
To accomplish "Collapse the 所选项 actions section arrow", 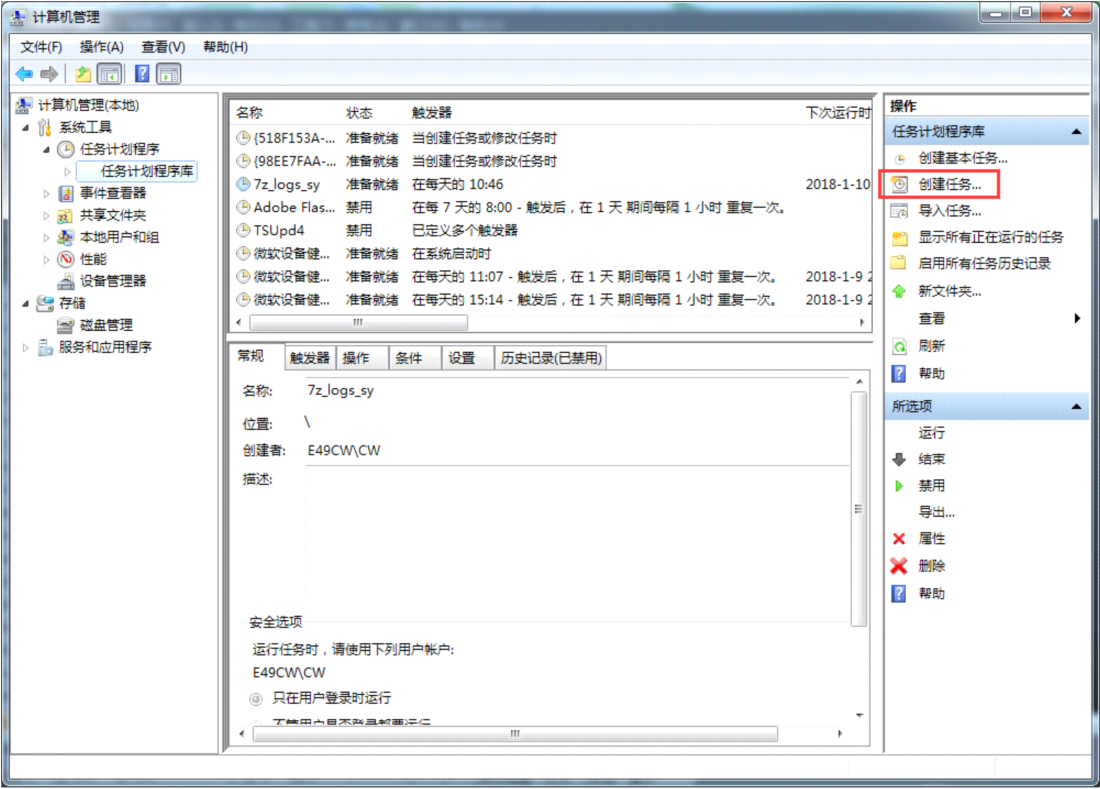I will (x=1077, y=407).
